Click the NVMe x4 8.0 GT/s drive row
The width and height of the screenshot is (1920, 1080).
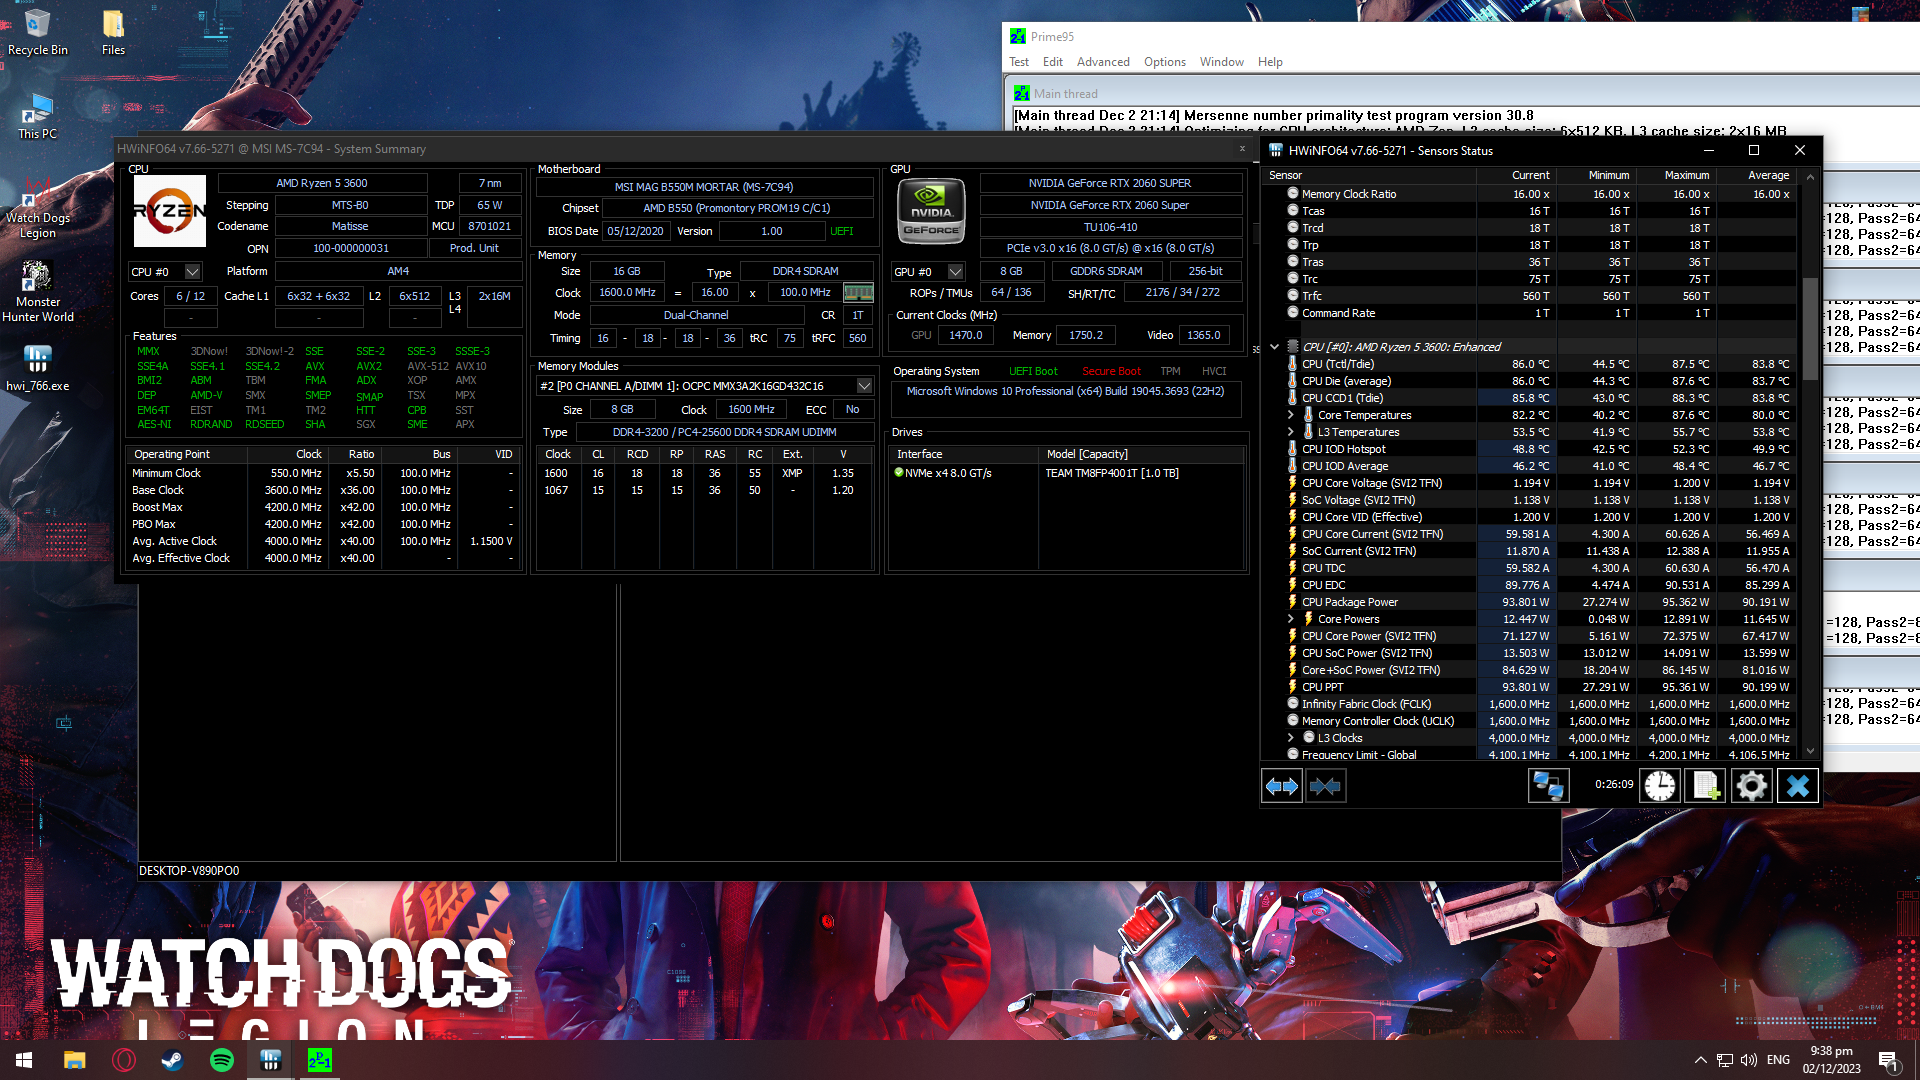[x=1066, y=473]
